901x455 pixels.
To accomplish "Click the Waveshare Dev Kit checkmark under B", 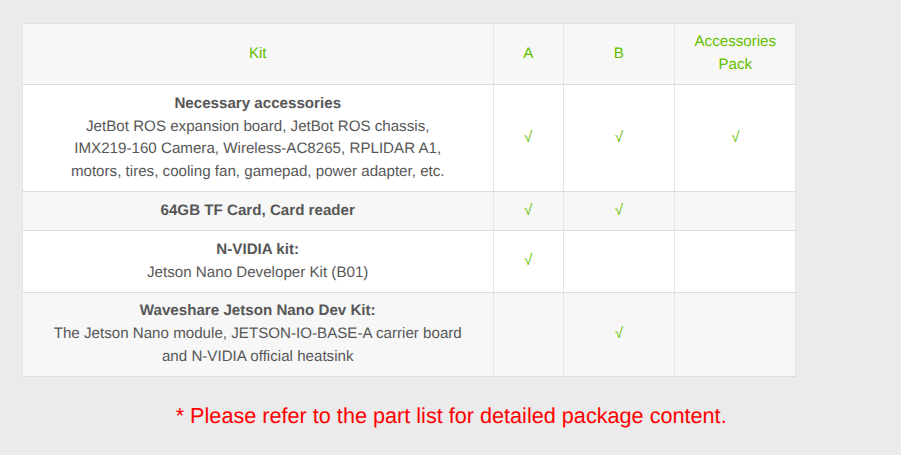I will [619, 333].
